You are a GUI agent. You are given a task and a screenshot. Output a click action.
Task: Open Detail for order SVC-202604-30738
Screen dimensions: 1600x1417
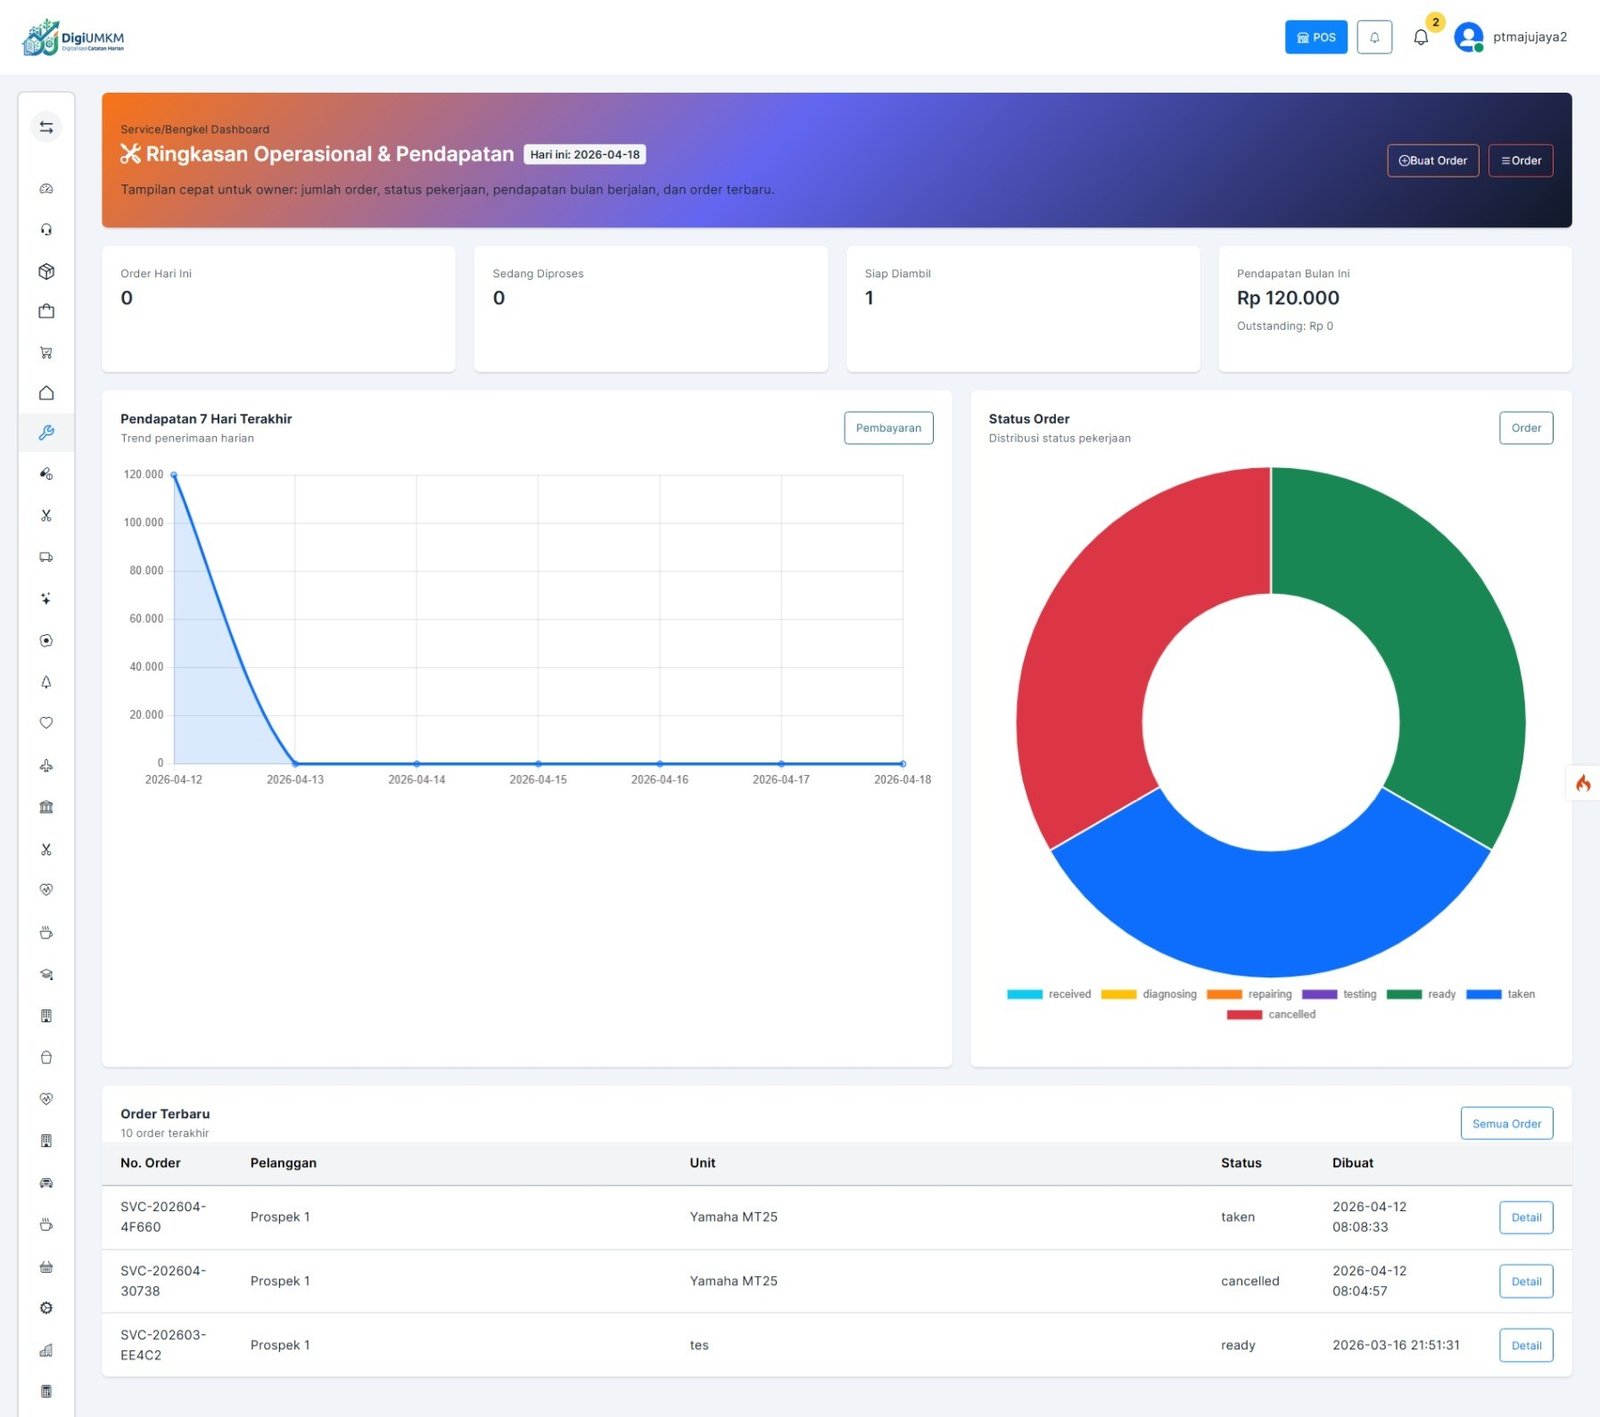point(1525,1281)
